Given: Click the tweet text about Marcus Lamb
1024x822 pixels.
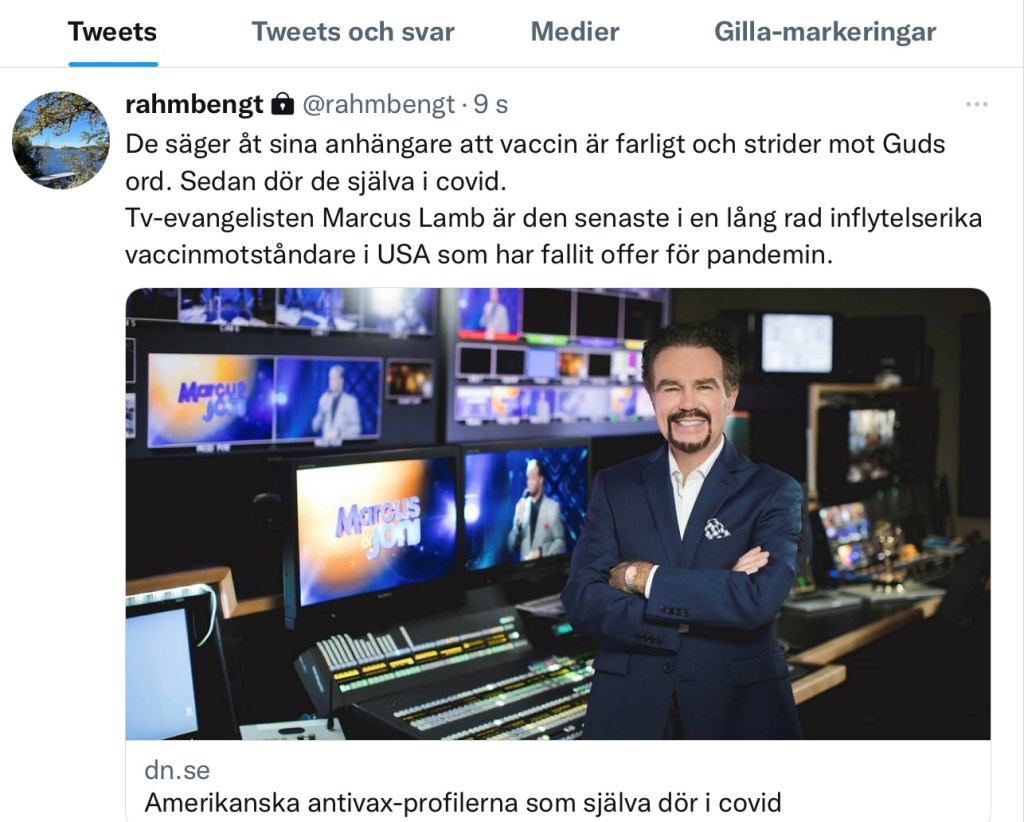Looking at the screenshot, I should pos(554,198).
